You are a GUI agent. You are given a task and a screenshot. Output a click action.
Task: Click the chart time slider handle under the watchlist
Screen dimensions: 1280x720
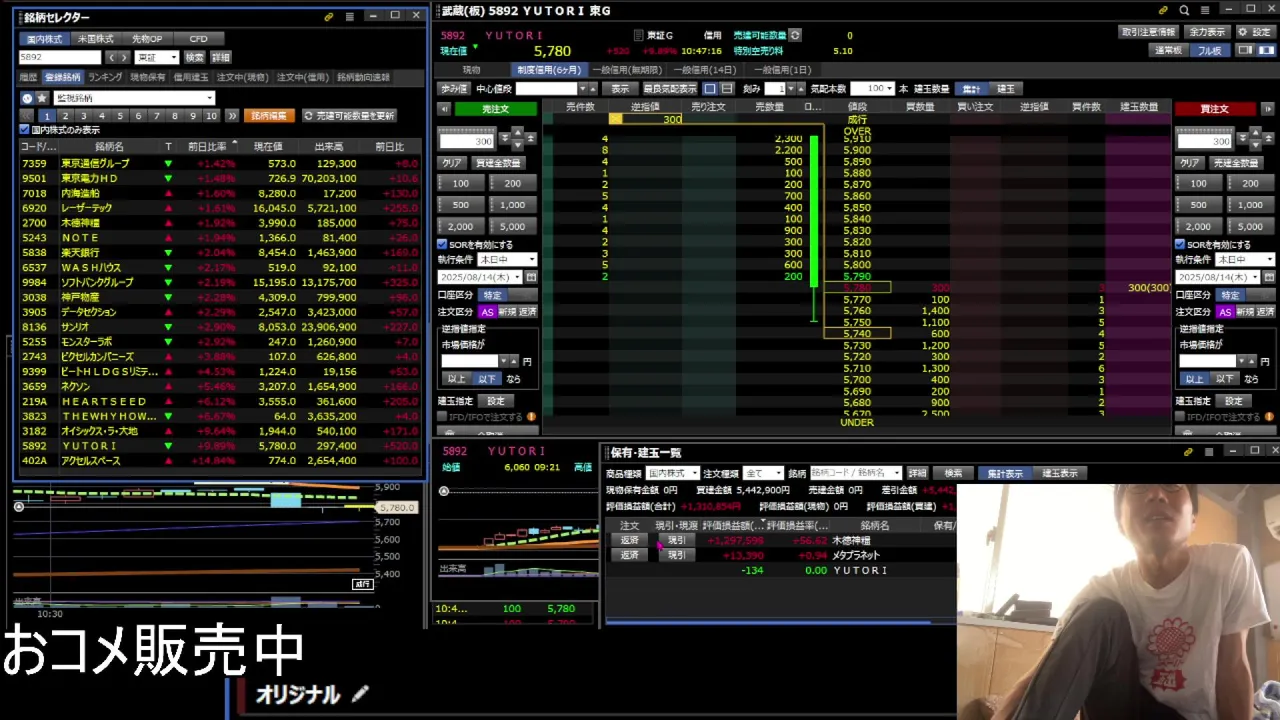click(18, 507)
